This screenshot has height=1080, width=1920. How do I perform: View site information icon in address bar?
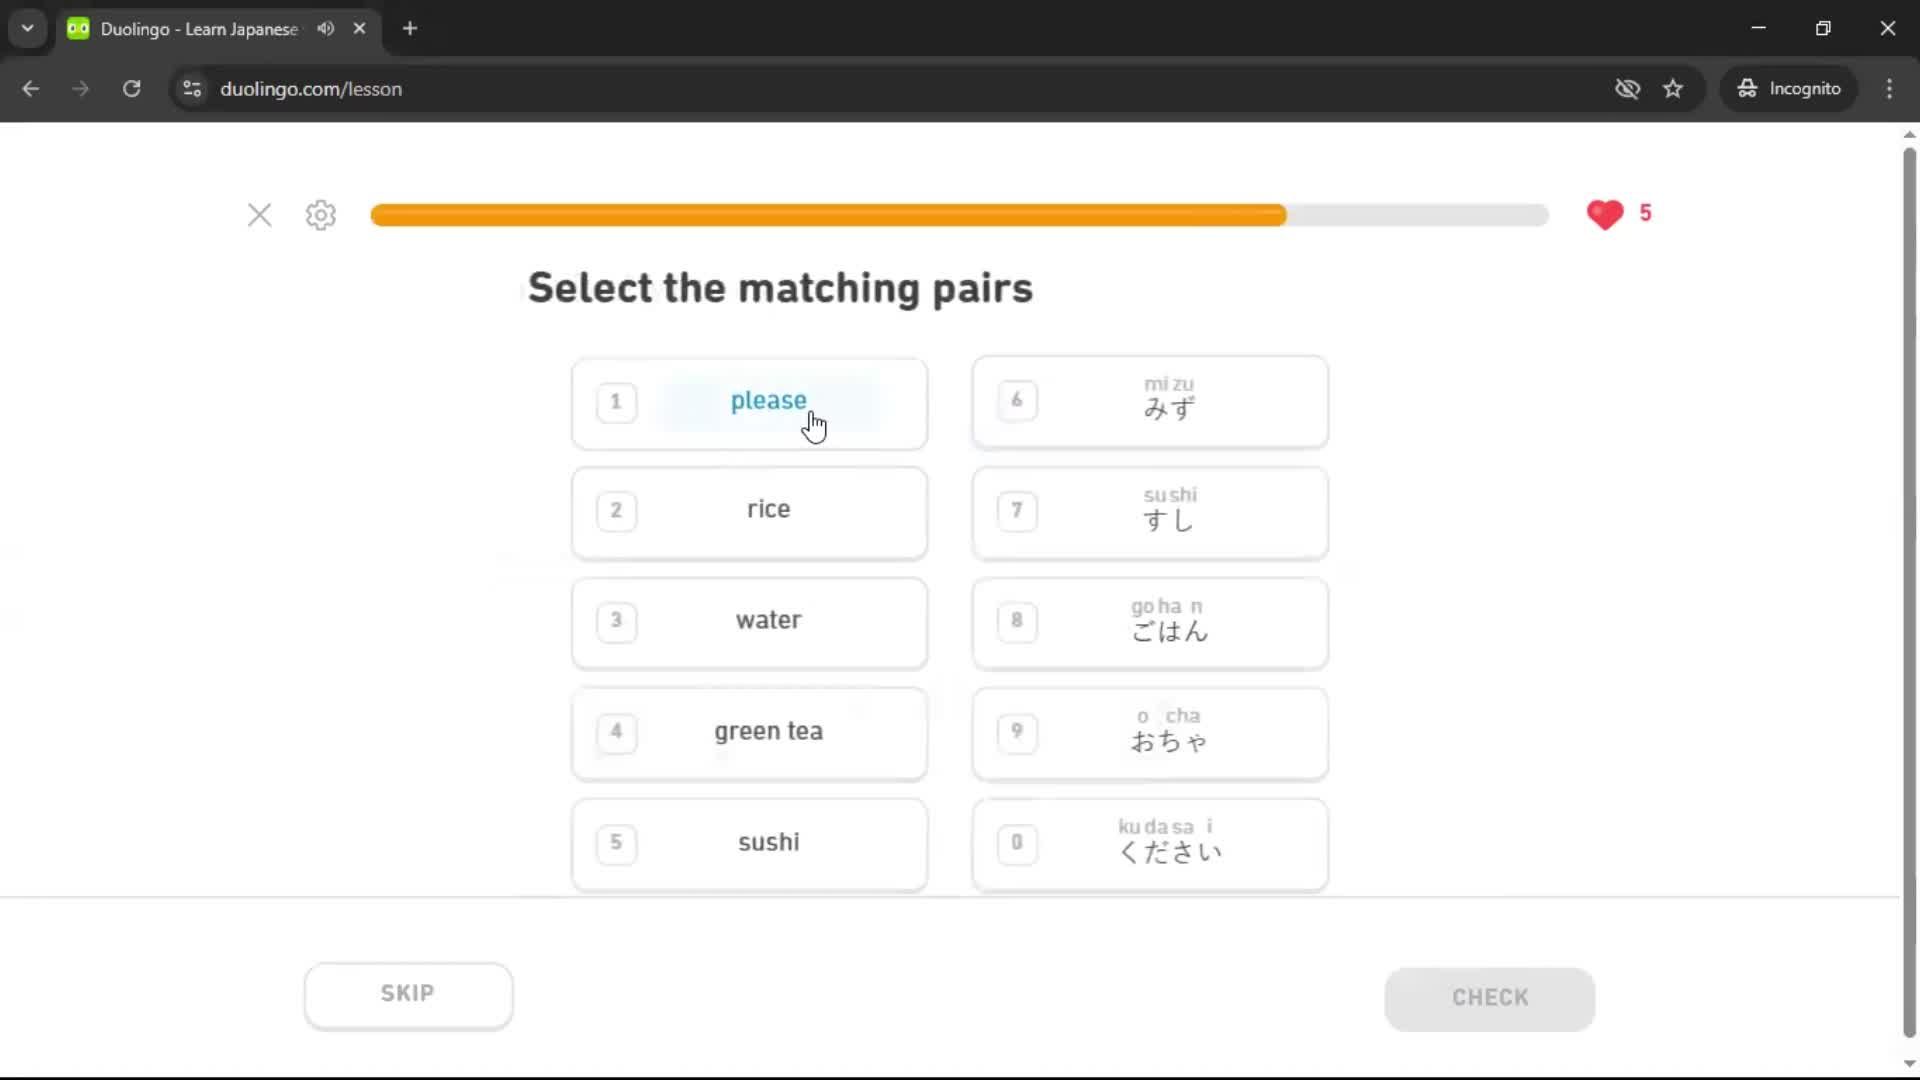click(x=192, y=89)
